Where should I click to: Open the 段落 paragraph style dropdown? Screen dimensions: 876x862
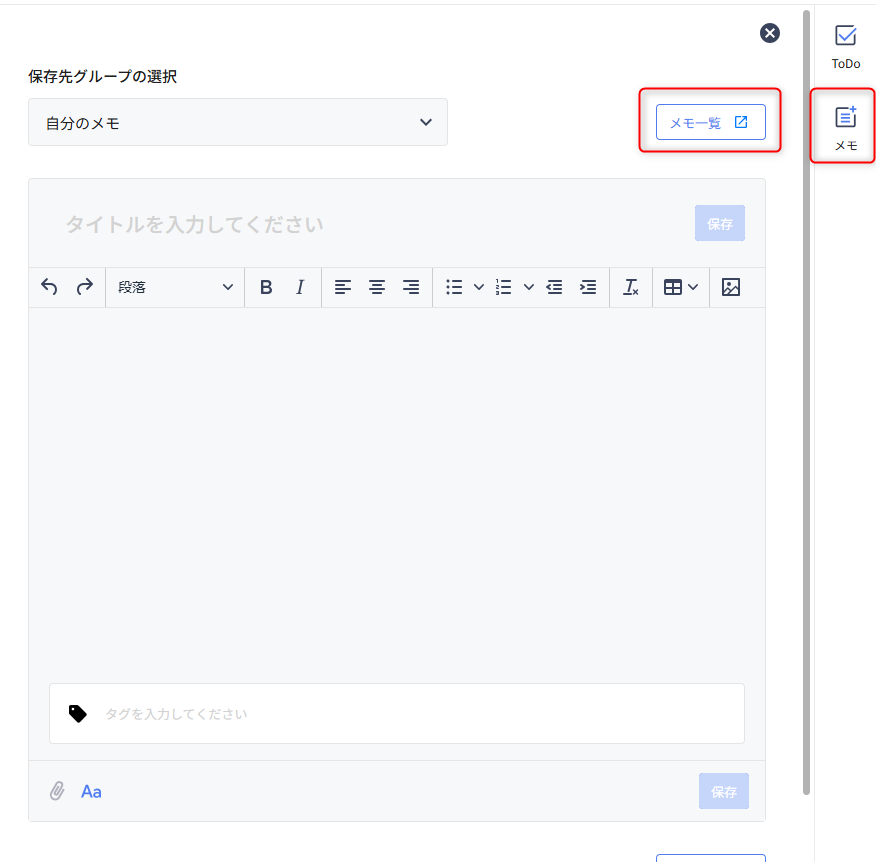[x=175, y=287]
